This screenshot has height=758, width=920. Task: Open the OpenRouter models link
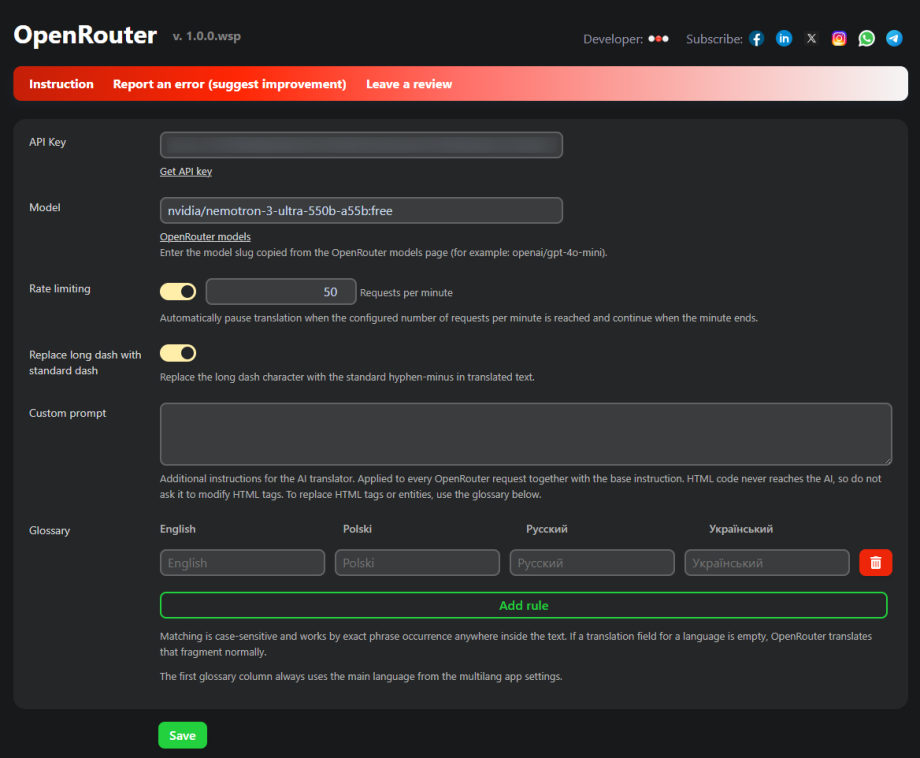(205, 236)
